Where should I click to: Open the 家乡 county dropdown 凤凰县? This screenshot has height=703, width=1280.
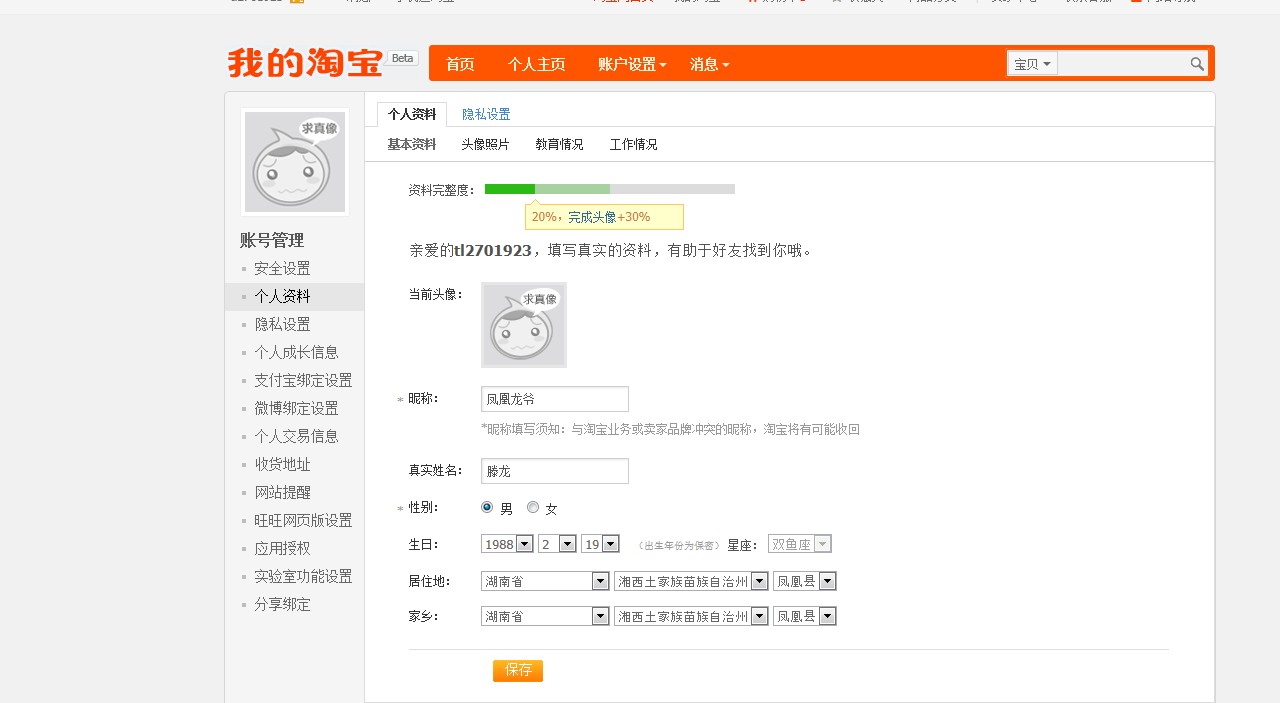click(805, 616)
